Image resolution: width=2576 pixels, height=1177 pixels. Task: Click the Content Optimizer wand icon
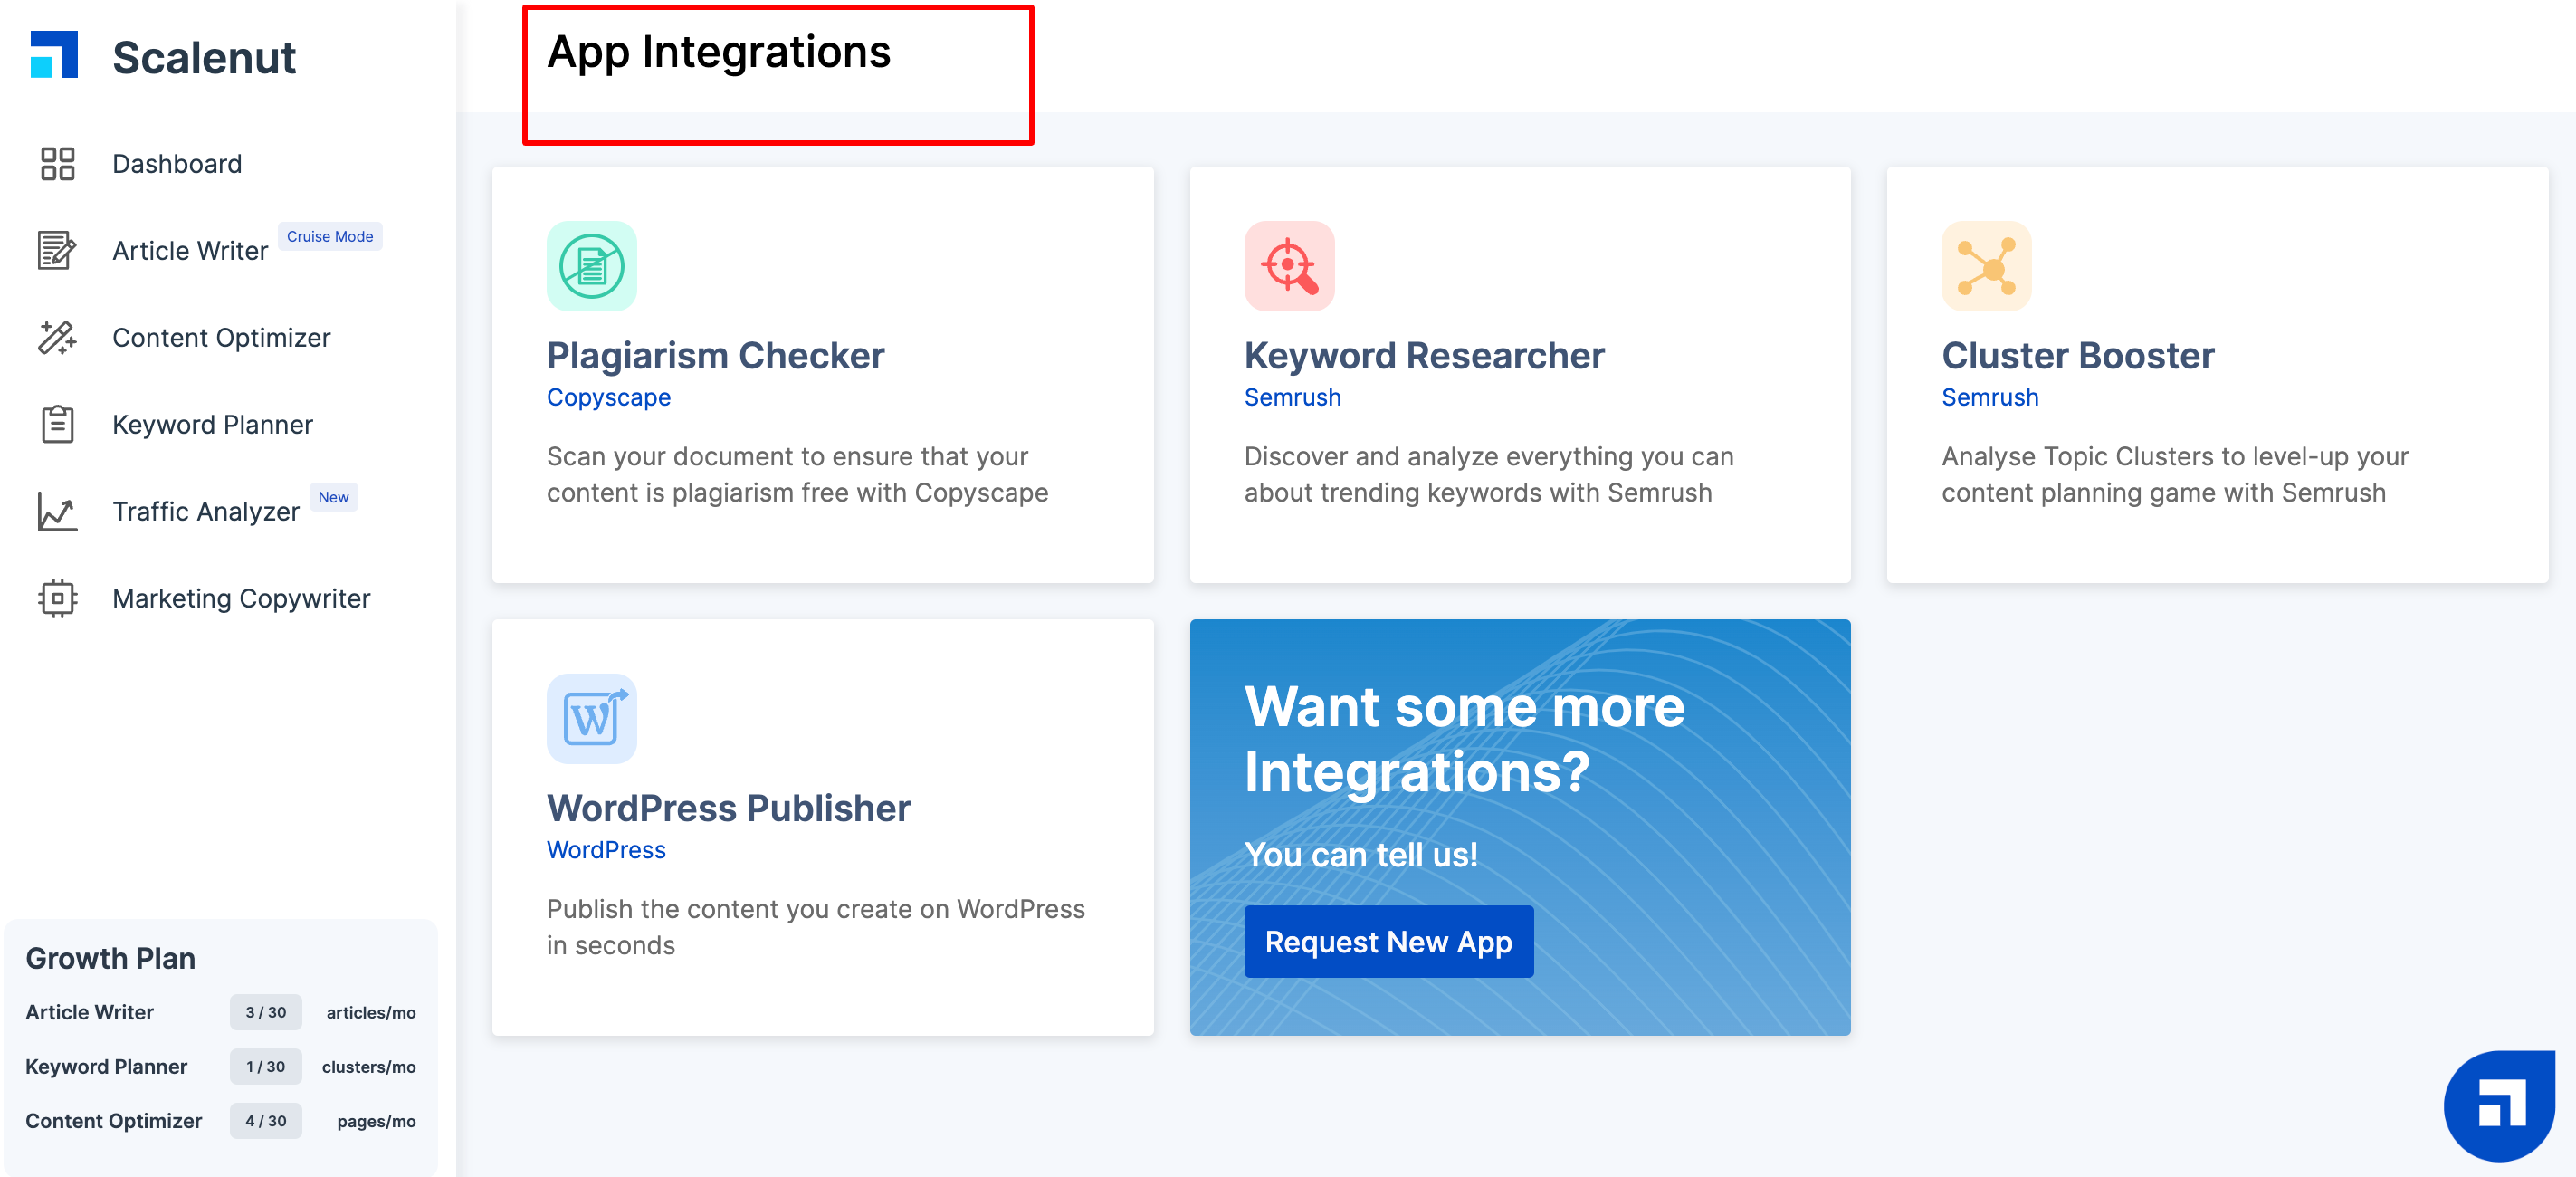[57, 338]
